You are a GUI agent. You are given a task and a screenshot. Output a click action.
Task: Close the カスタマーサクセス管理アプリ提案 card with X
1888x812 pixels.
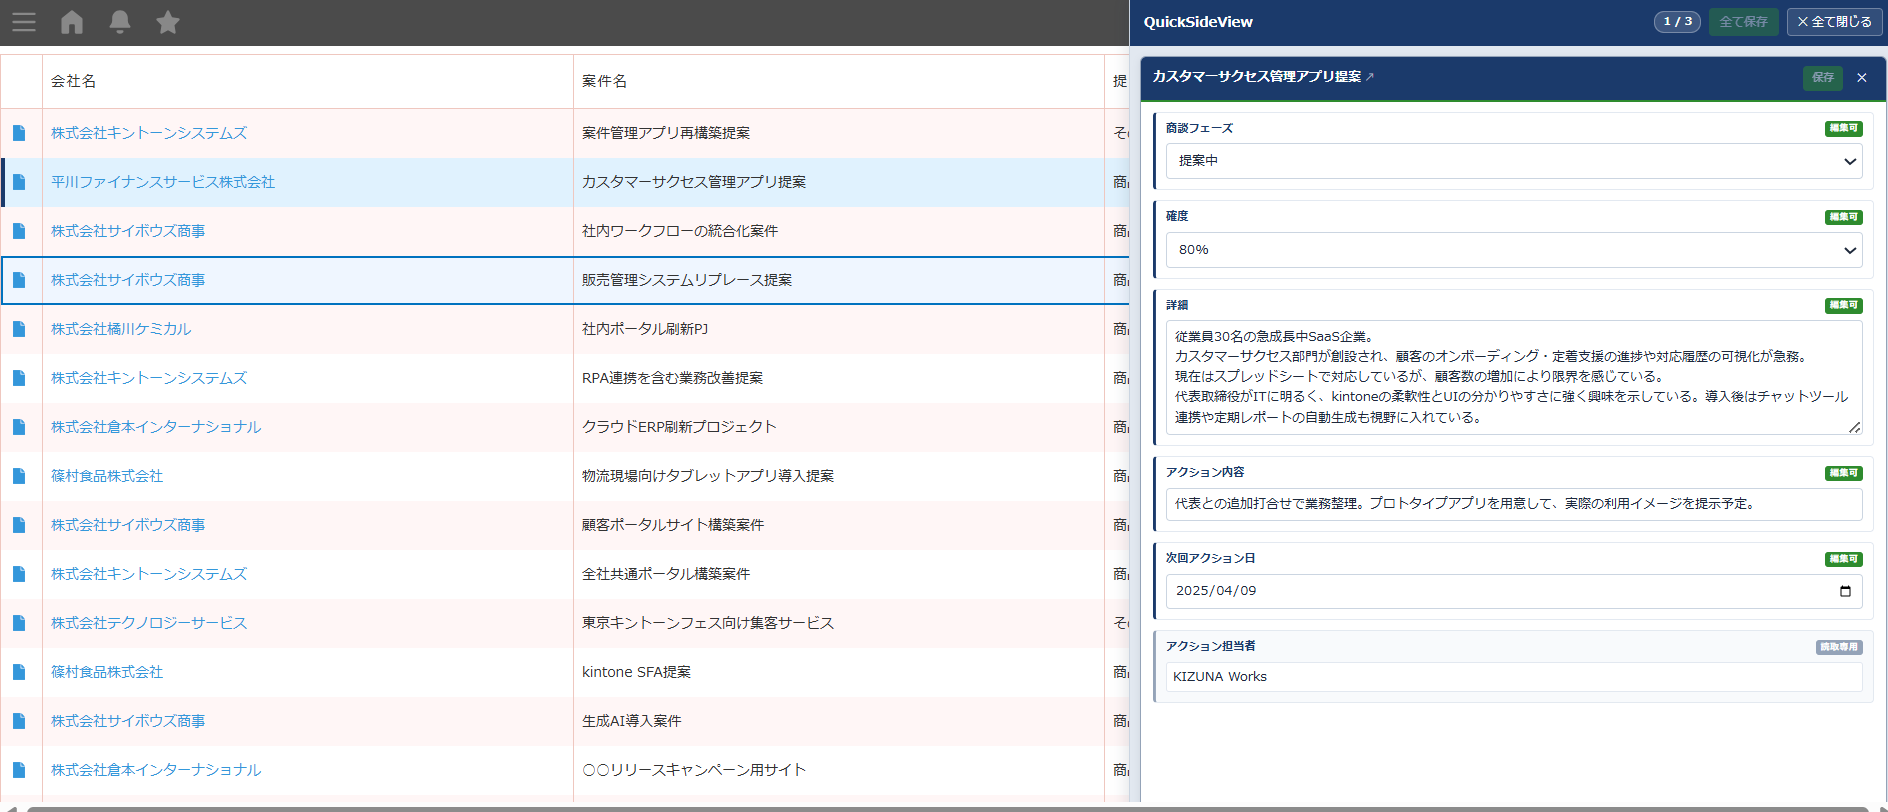(1861, 77)
